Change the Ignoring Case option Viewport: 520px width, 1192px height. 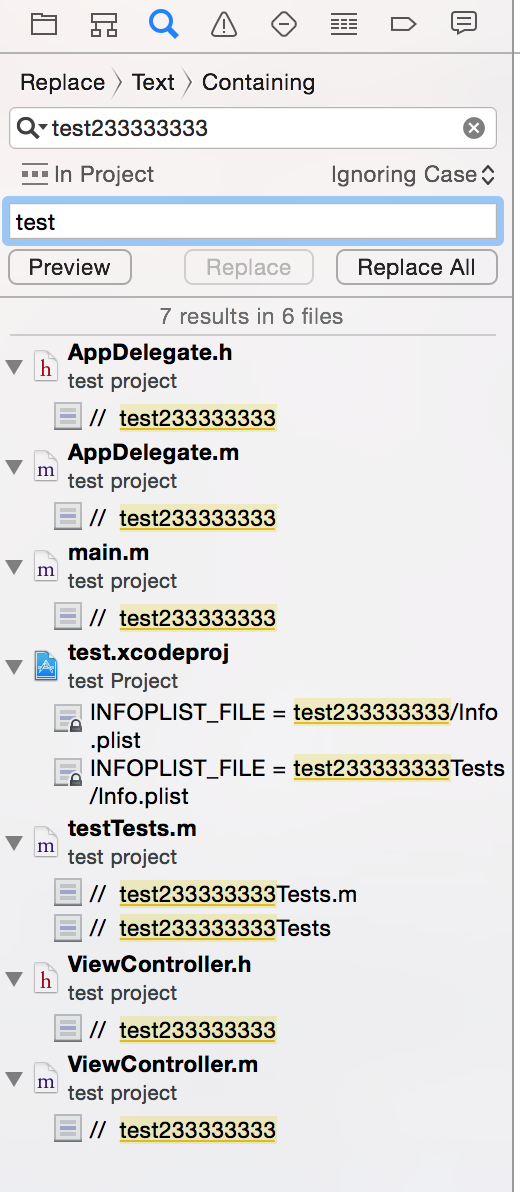(413, 175)
